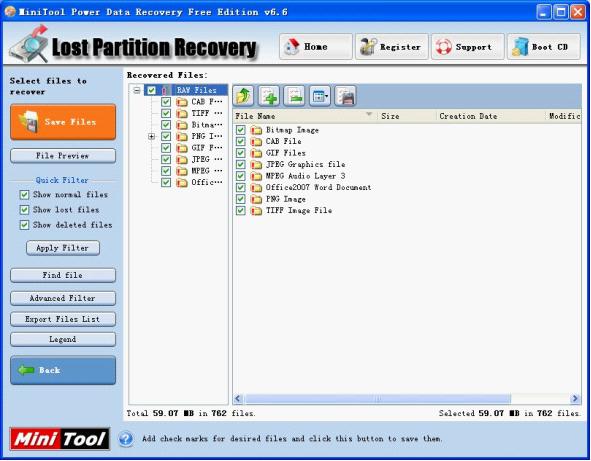Click the horizontal scrollbar right arrow
Screen dimensions: 591x461
(x=575, y=399)
